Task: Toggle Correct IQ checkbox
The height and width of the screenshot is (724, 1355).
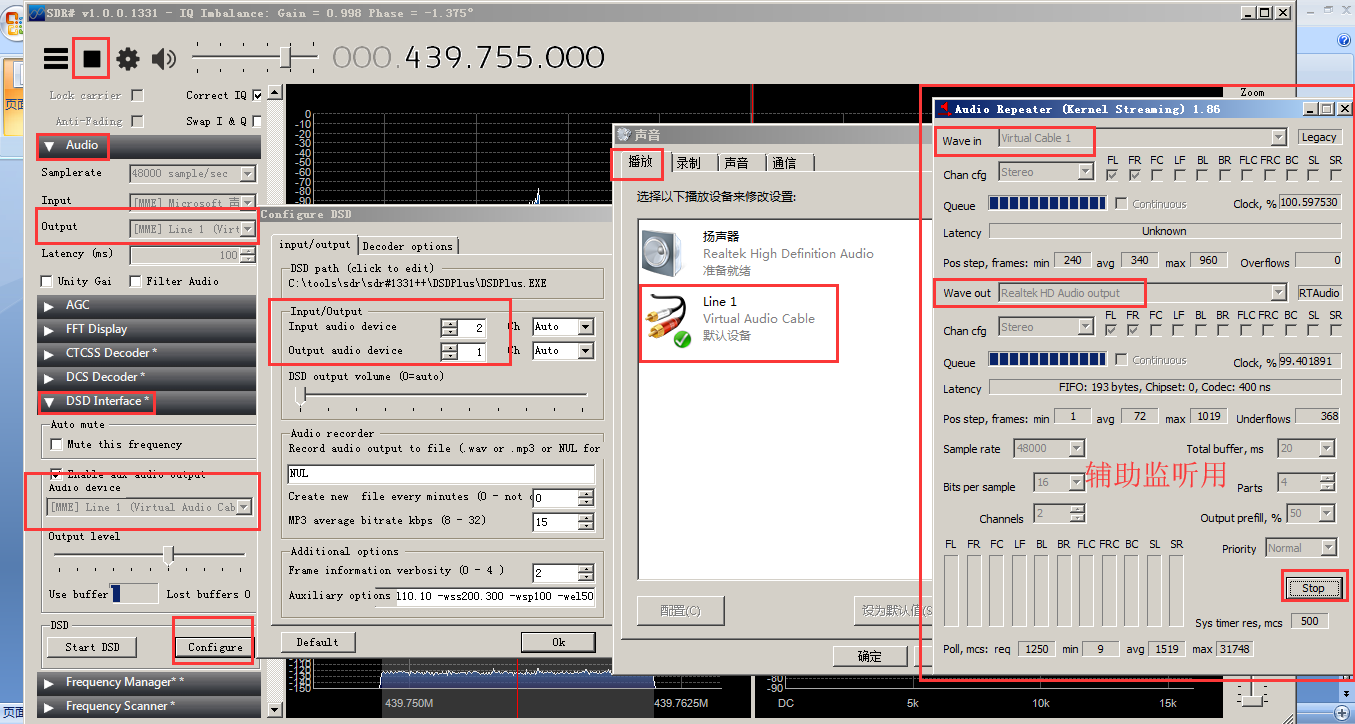Action: [257, 96]
